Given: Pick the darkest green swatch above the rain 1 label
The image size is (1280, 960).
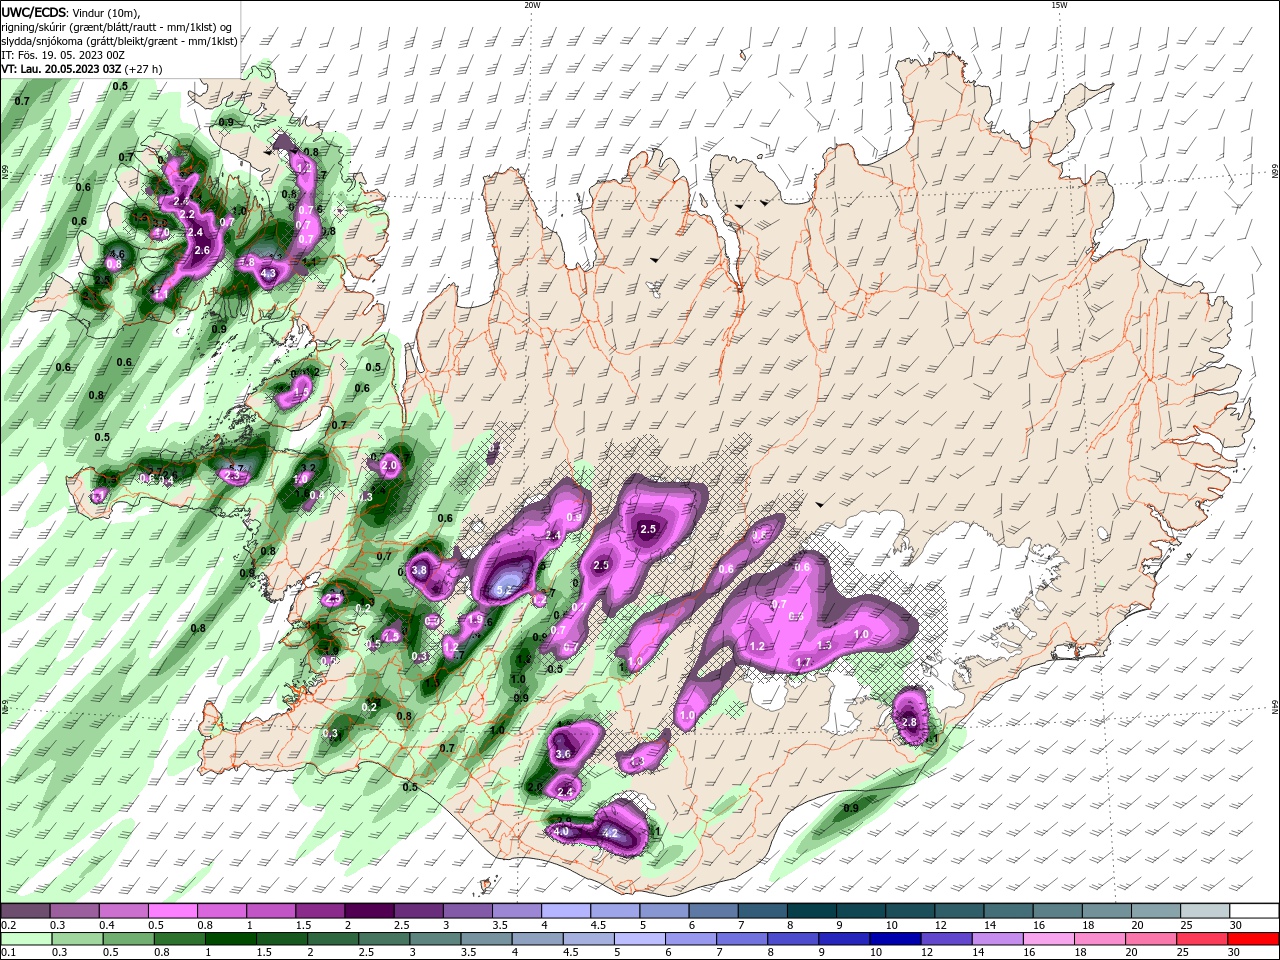Looking at the screenshot, I should 231,940.
